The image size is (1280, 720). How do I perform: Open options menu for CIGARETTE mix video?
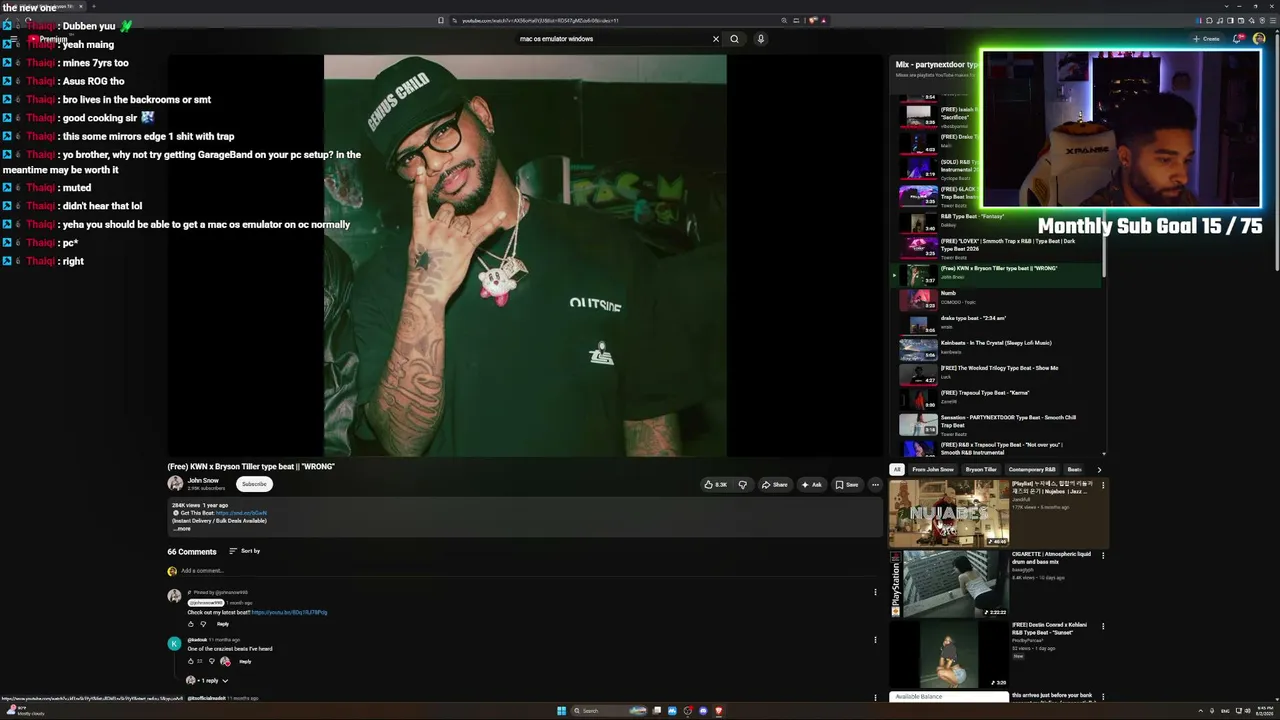click(1103, 555)
